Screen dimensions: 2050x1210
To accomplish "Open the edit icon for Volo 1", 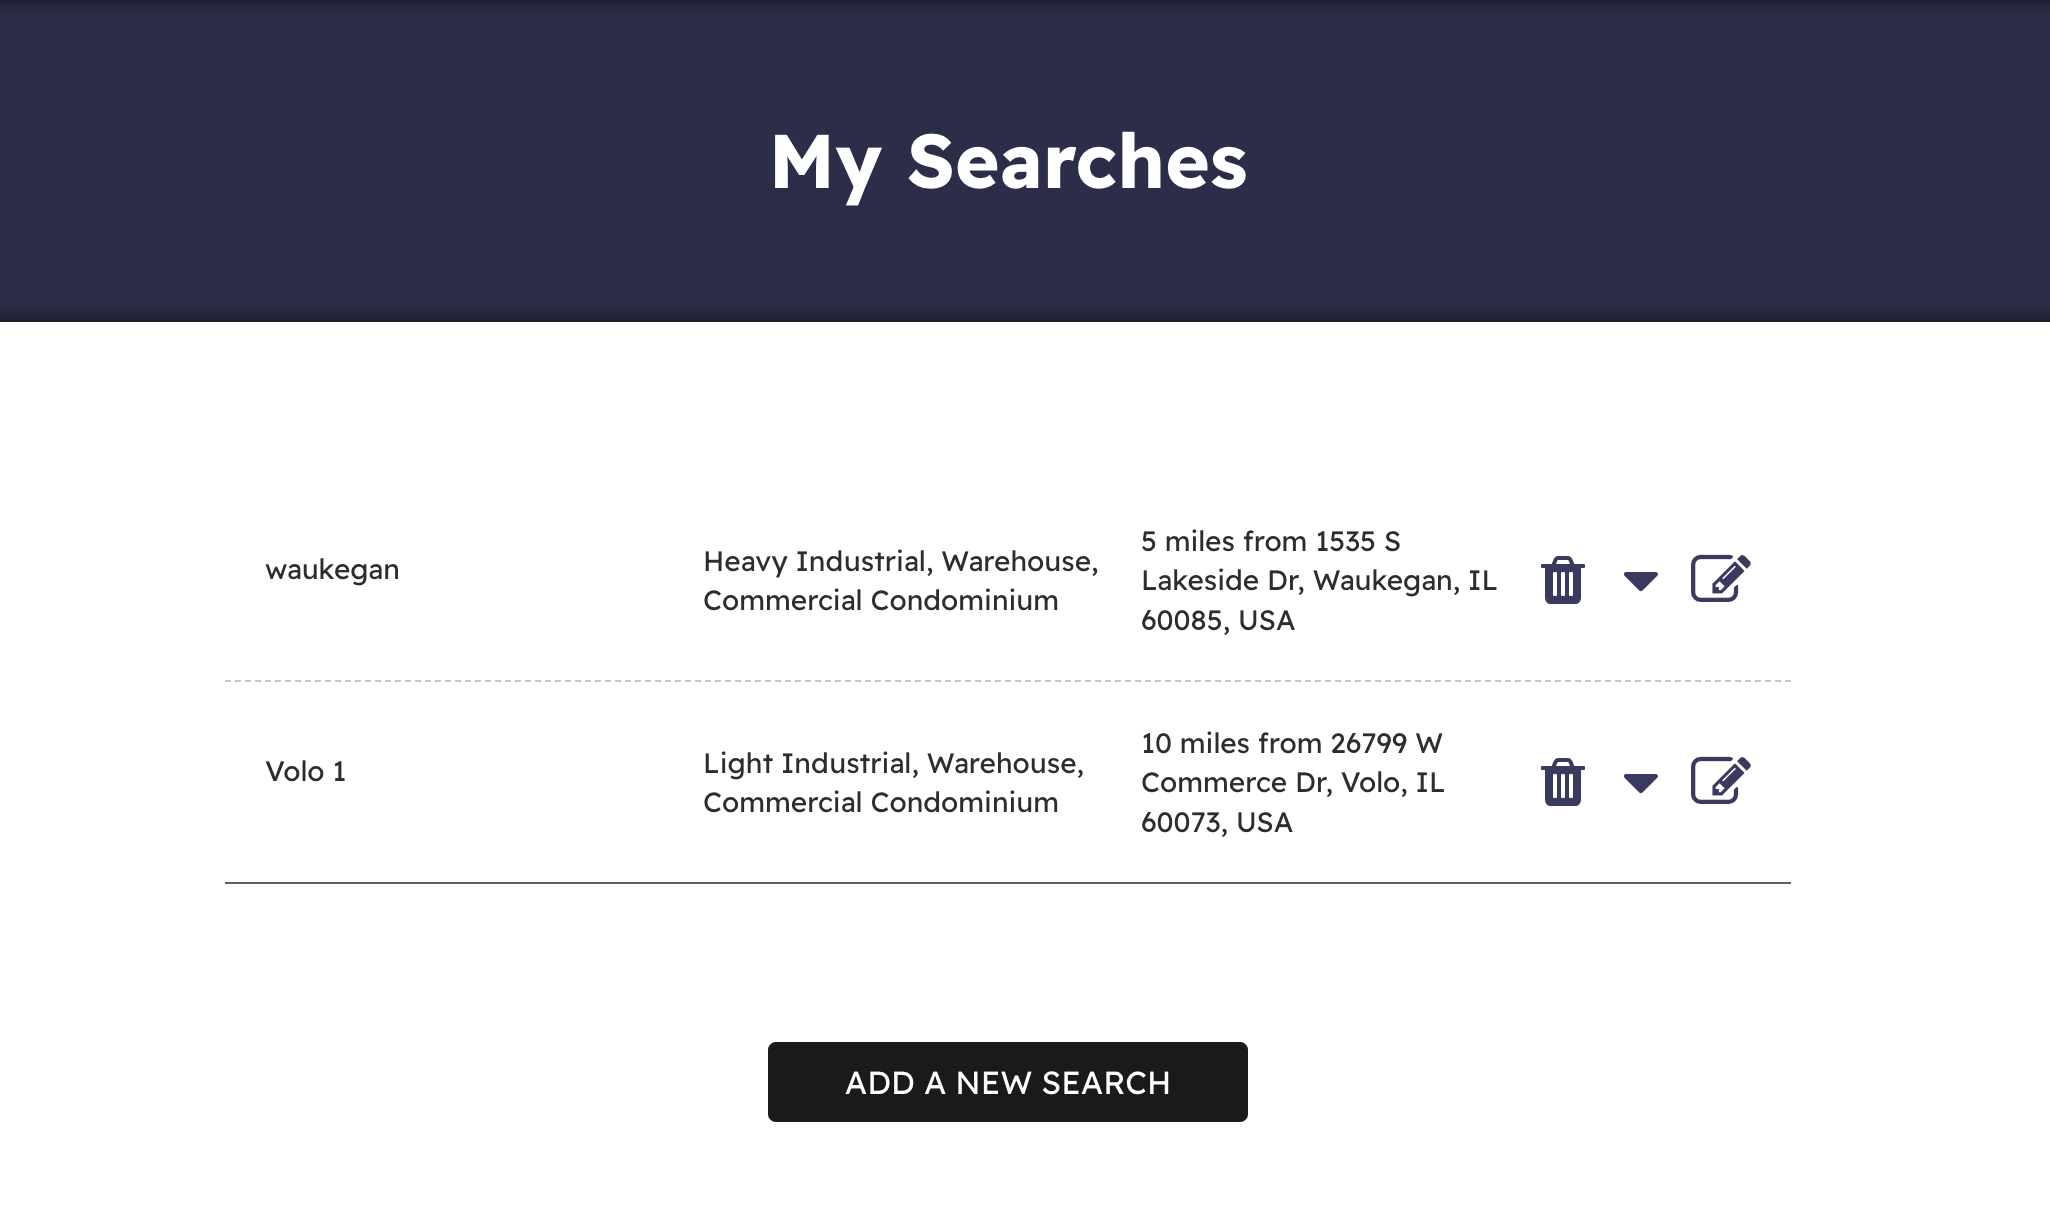I will pyautogui.click(x=1720, y=780).
